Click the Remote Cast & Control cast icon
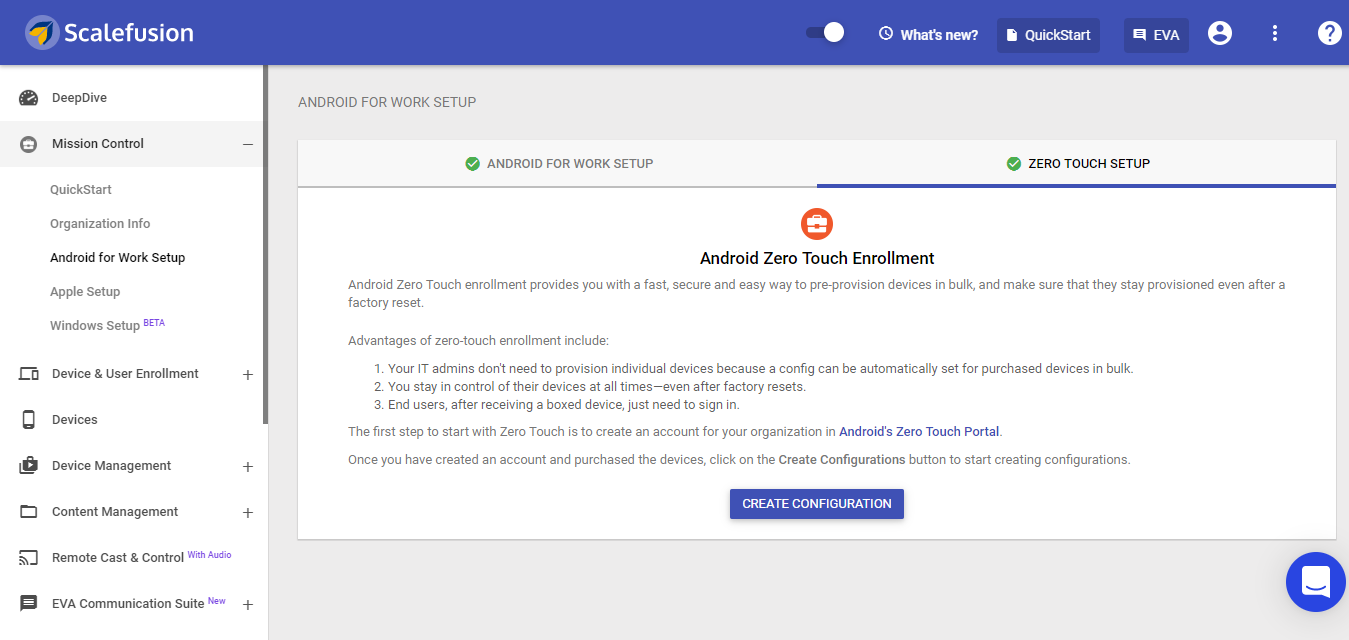 point(29,558)
